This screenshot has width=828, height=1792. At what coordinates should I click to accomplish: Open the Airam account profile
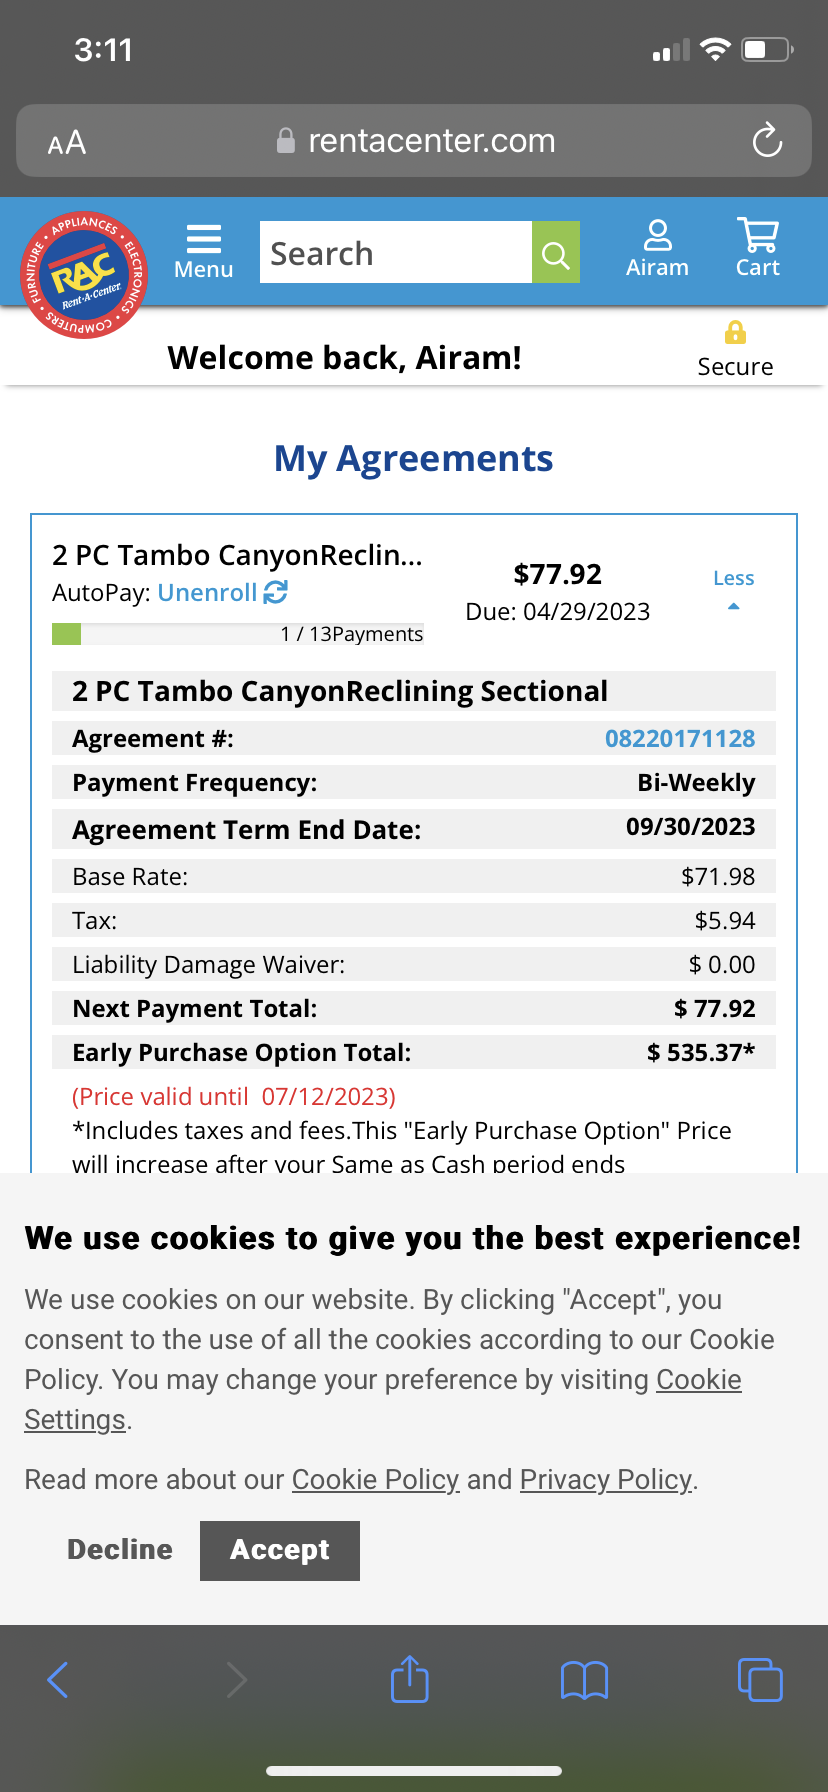(x=657, y=249)
